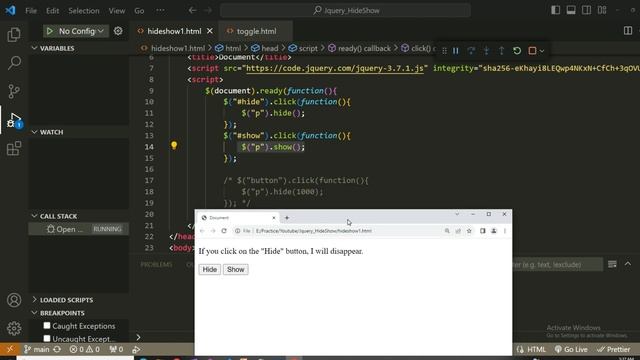Open the Search view in activity bar
The width and height of the screenshot is (640, 360).
pyautogui.click(x=14, y=63)
